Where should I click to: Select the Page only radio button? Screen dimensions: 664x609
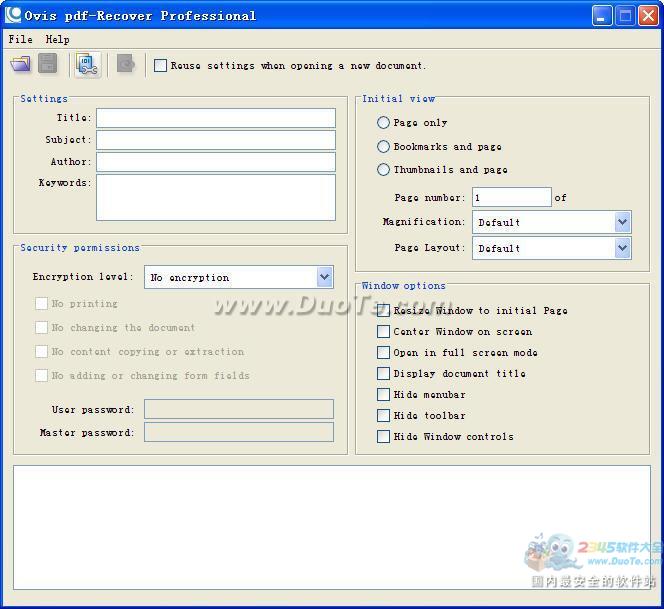383,123
